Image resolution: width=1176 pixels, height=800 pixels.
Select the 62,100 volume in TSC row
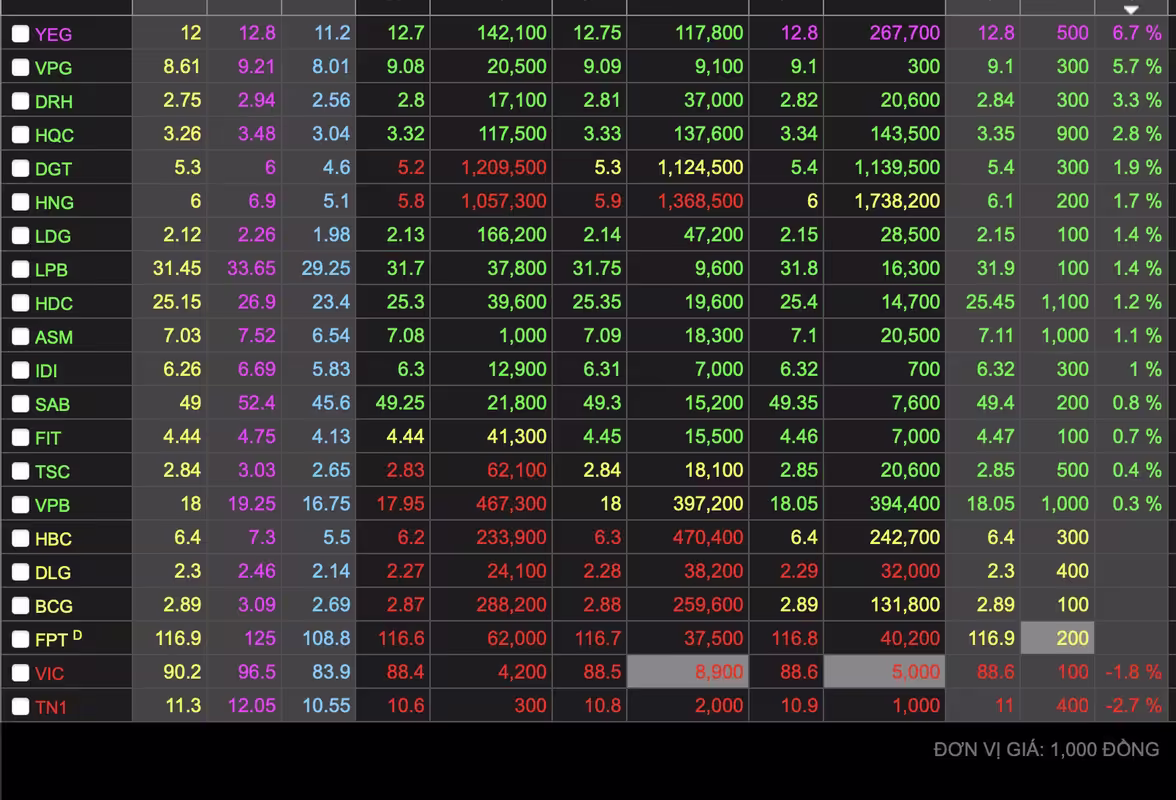(517, 470)
